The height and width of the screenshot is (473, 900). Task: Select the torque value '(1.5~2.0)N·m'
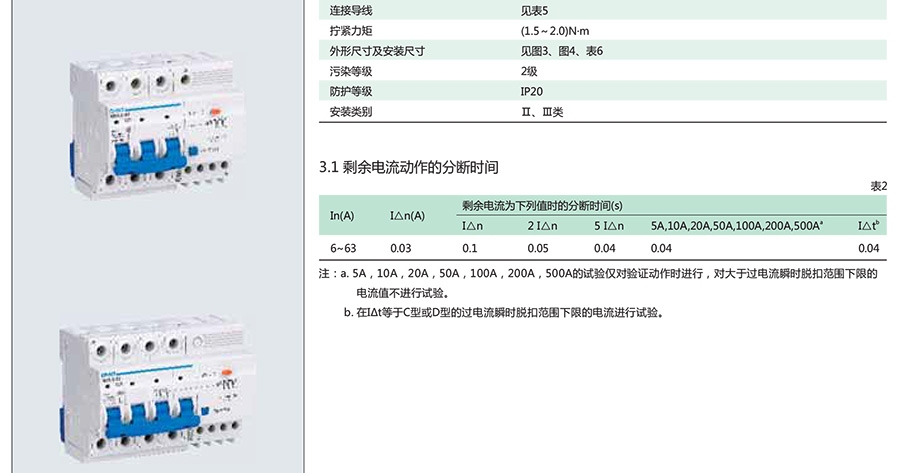(x=555, y=31)
